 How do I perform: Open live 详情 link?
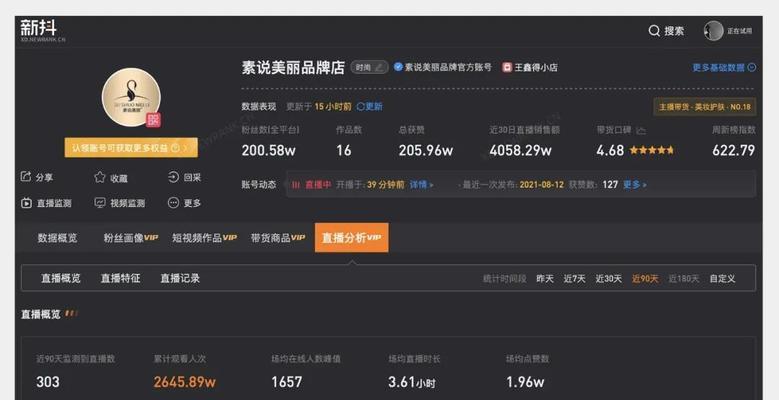[421, 185]
